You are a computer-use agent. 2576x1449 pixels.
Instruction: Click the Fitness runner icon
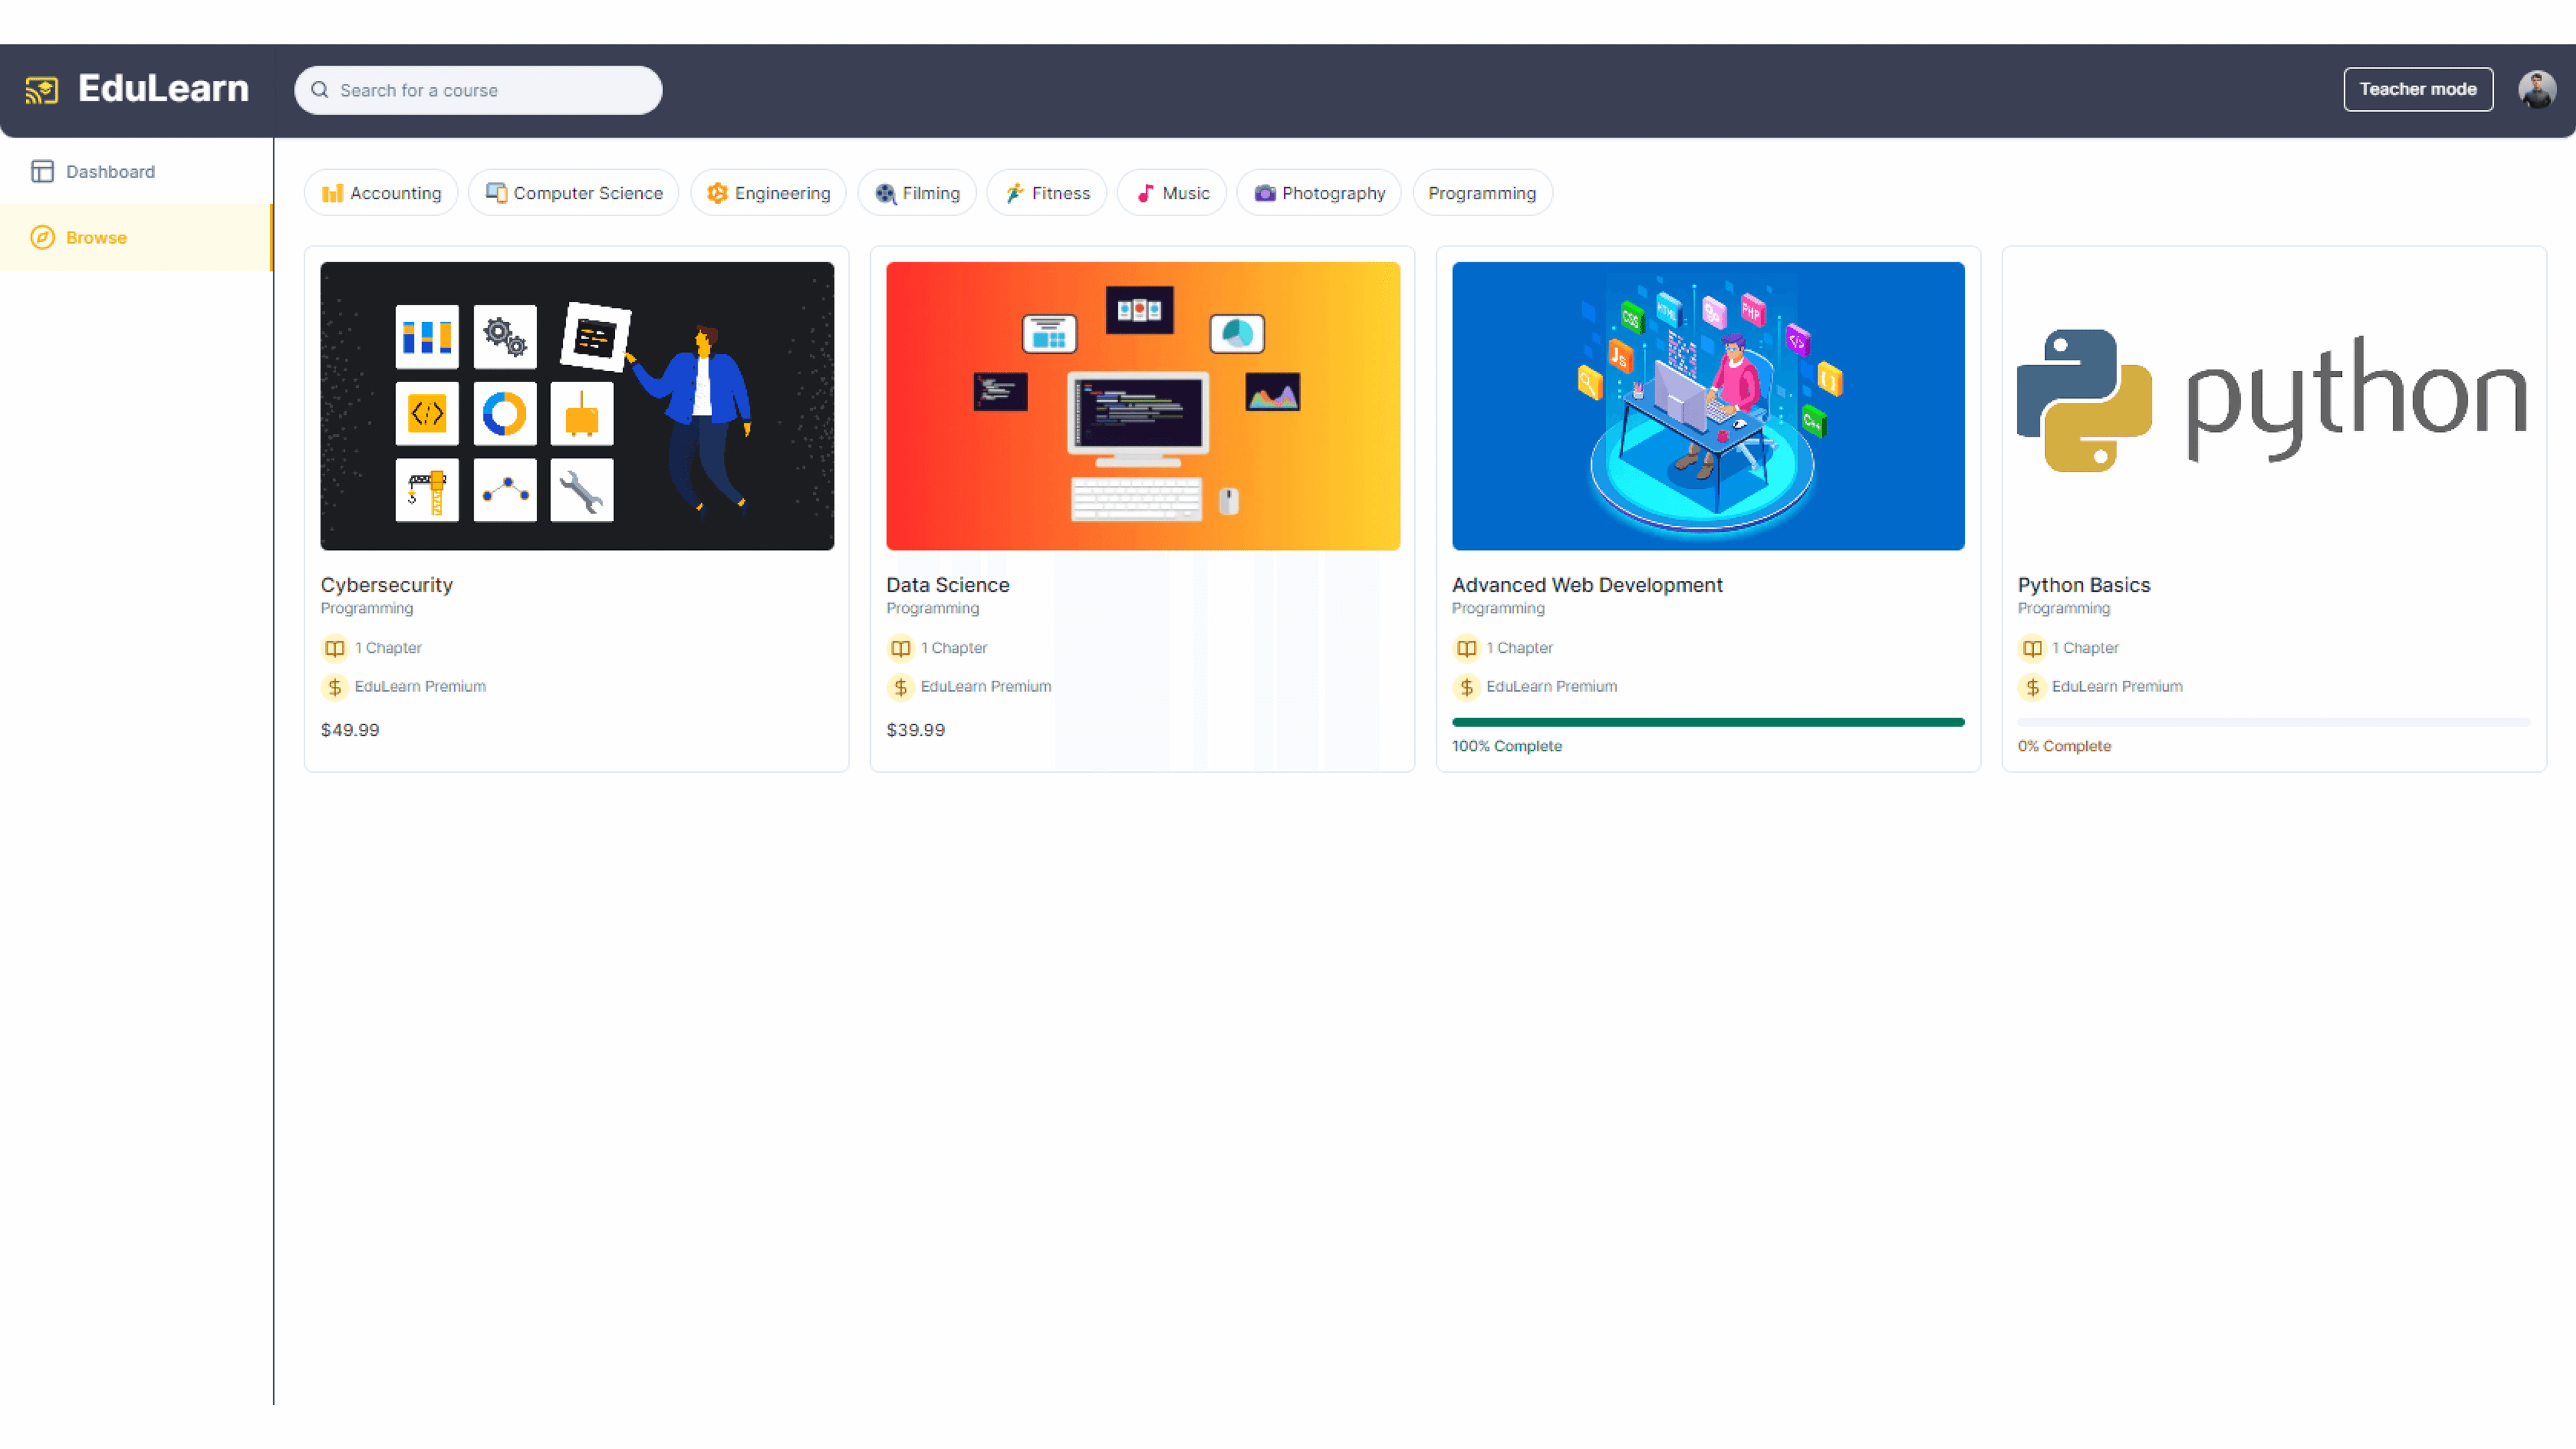tap(1014, 193)
